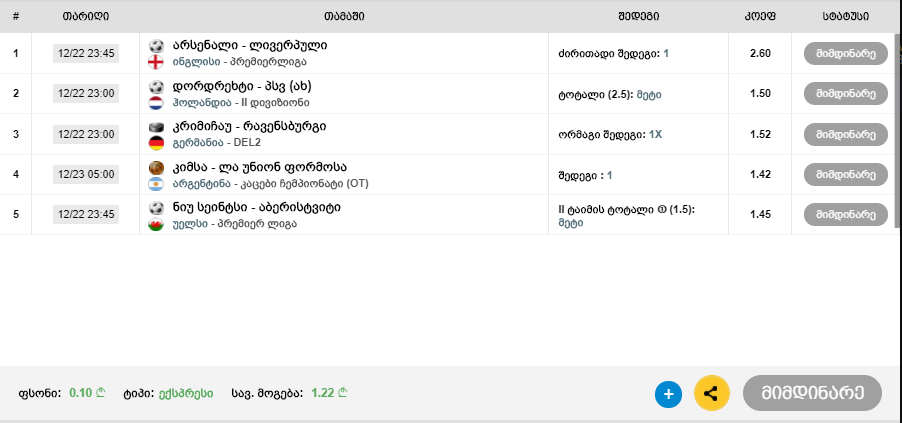Click result შედეგი : 1
Screen dimensions: 902x423
(x=585, y=175)
